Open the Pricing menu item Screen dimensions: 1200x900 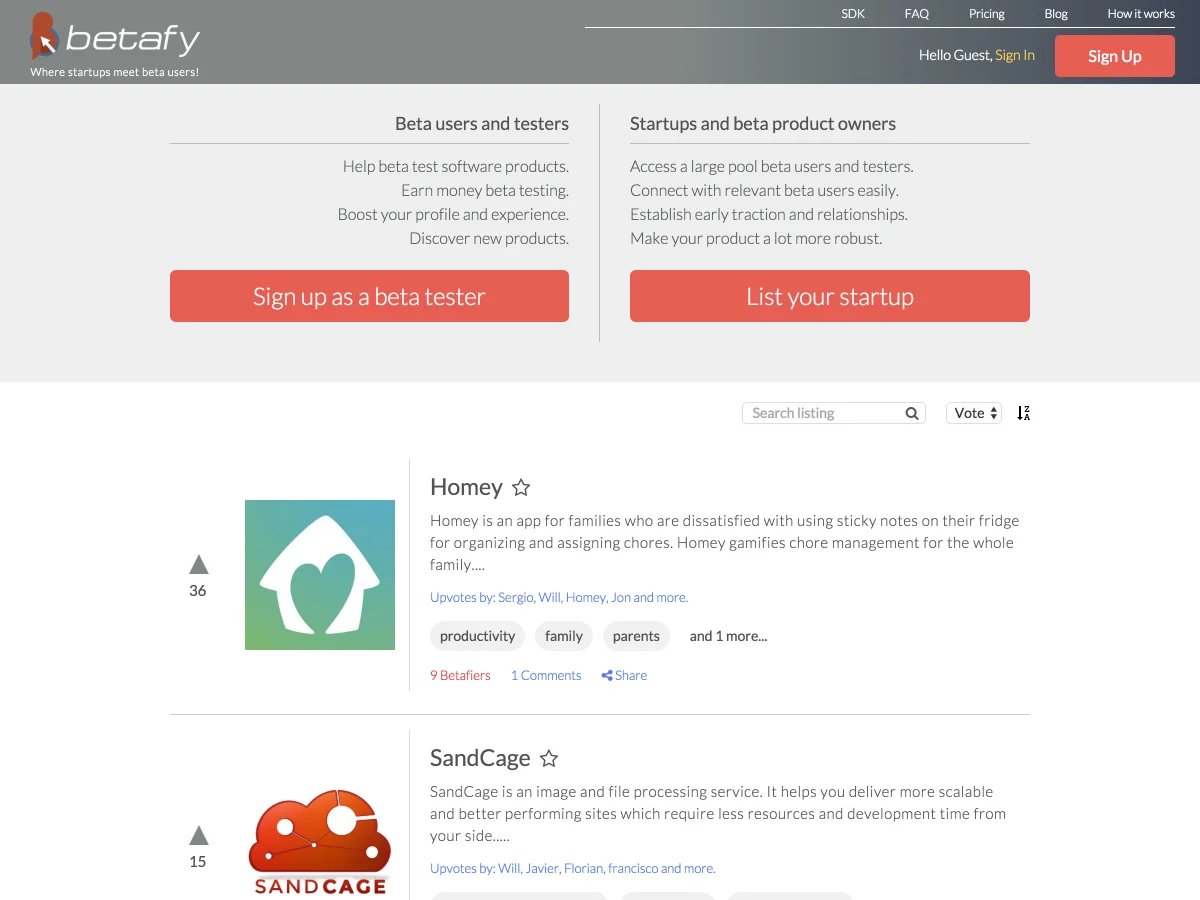[x=987, y=14]
